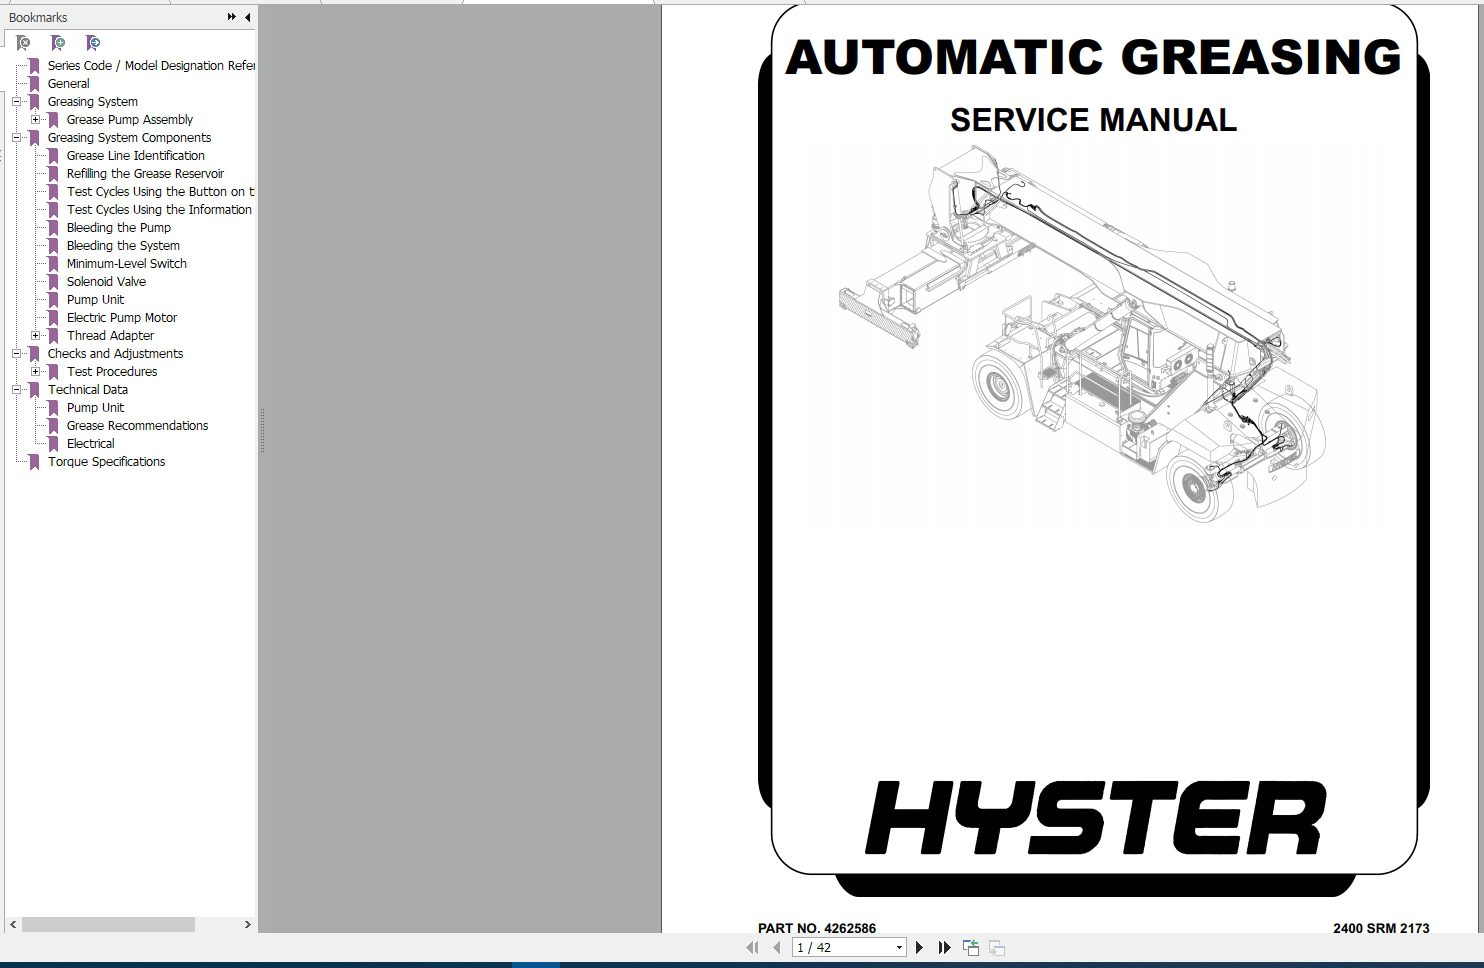Image resolution: width=1484 pixels, height=968 pixels.
Task: Open the Torque Specifications bookmark
Action: (x=107, y=462)
